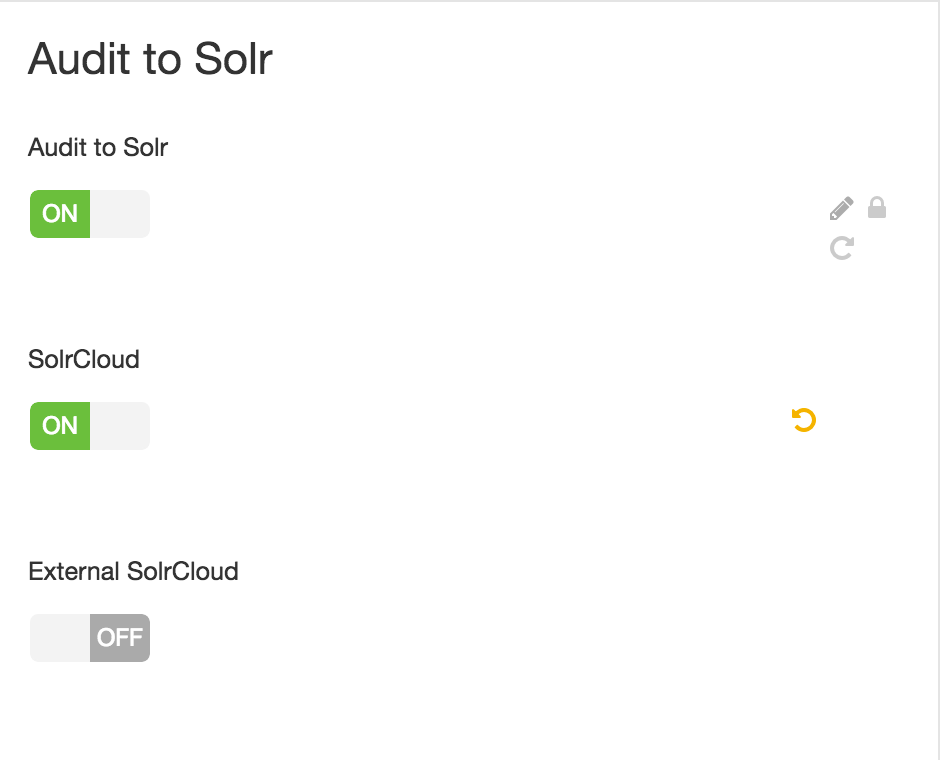Enable the External SolrCloud switch
The width and height of the screenshot is (946, 760).
tap(90, 638)
